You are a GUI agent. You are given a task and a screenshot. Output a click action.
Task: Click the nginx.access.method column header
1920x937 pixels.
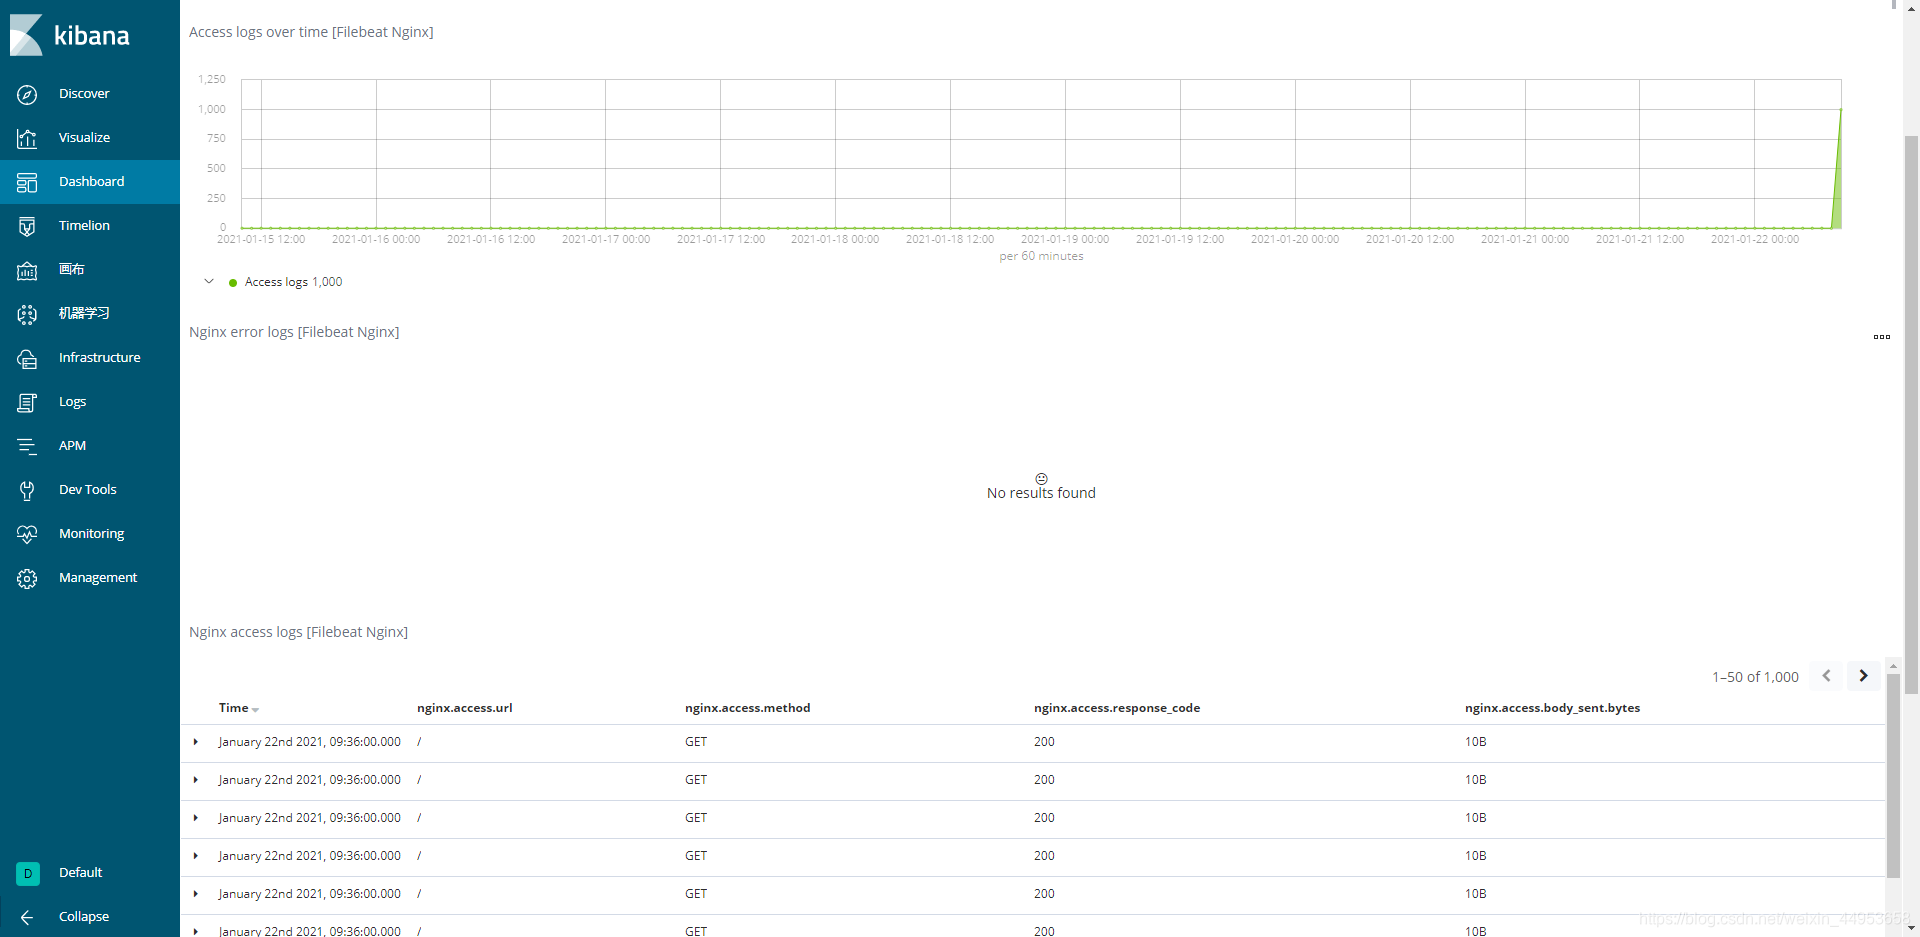pyautogui.click(x=747, y=708)
